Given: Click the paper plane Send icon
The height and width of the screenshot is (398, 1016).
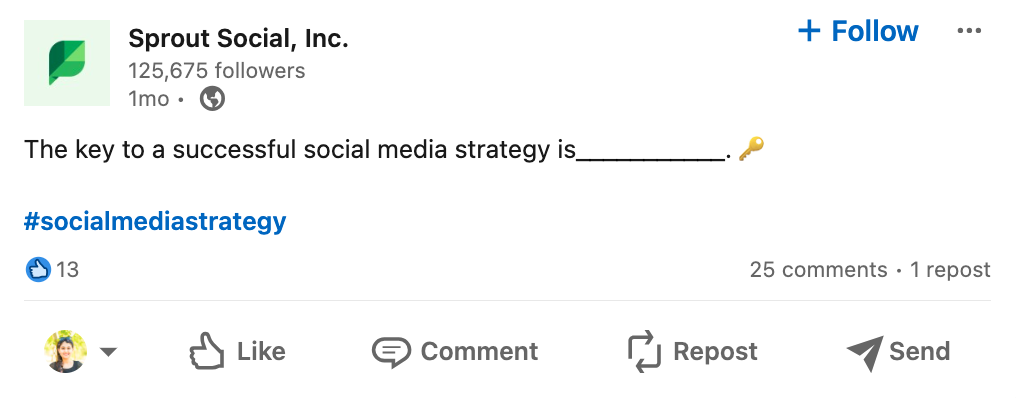Looking at the screenshot, I should [865, 353].
